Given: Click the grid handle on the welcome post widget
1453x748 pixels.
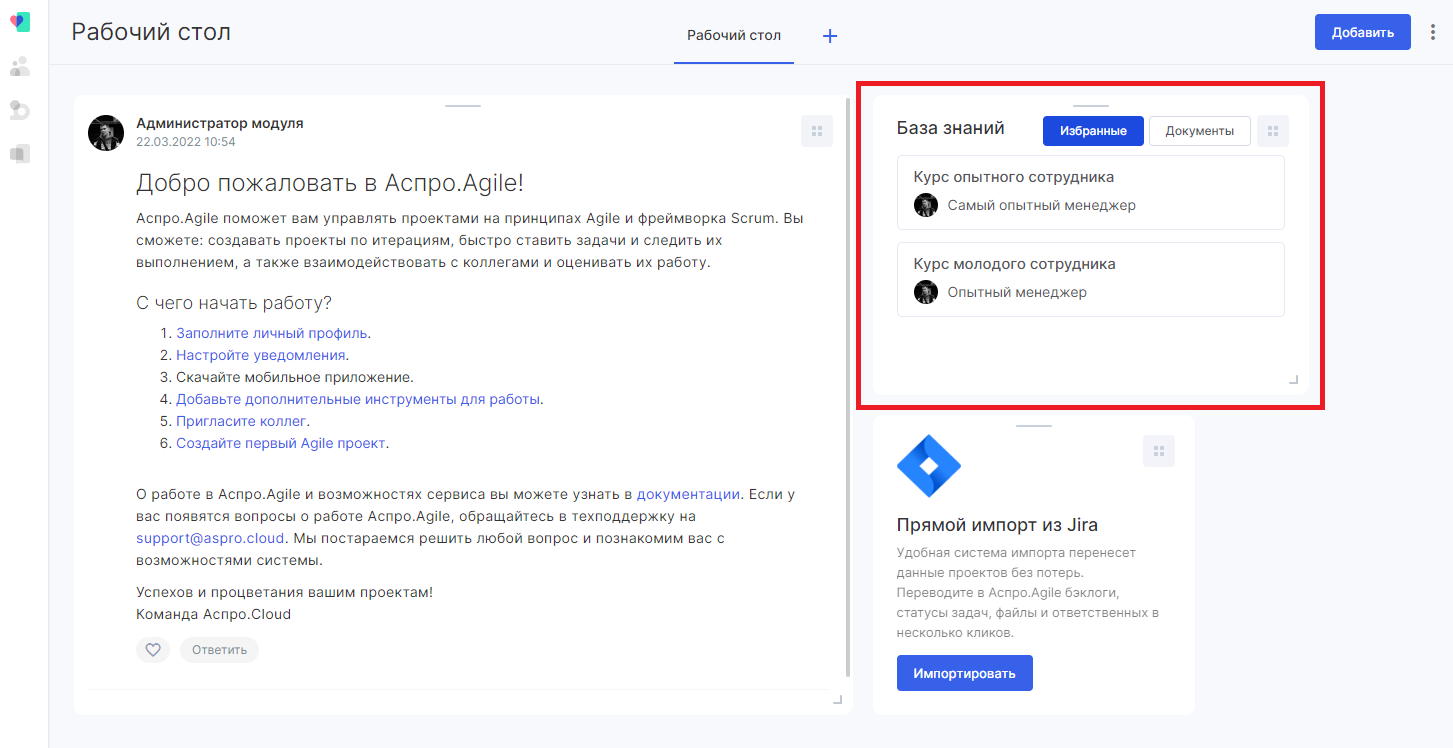Looking at the screenshot, I should tap(817, 131).
